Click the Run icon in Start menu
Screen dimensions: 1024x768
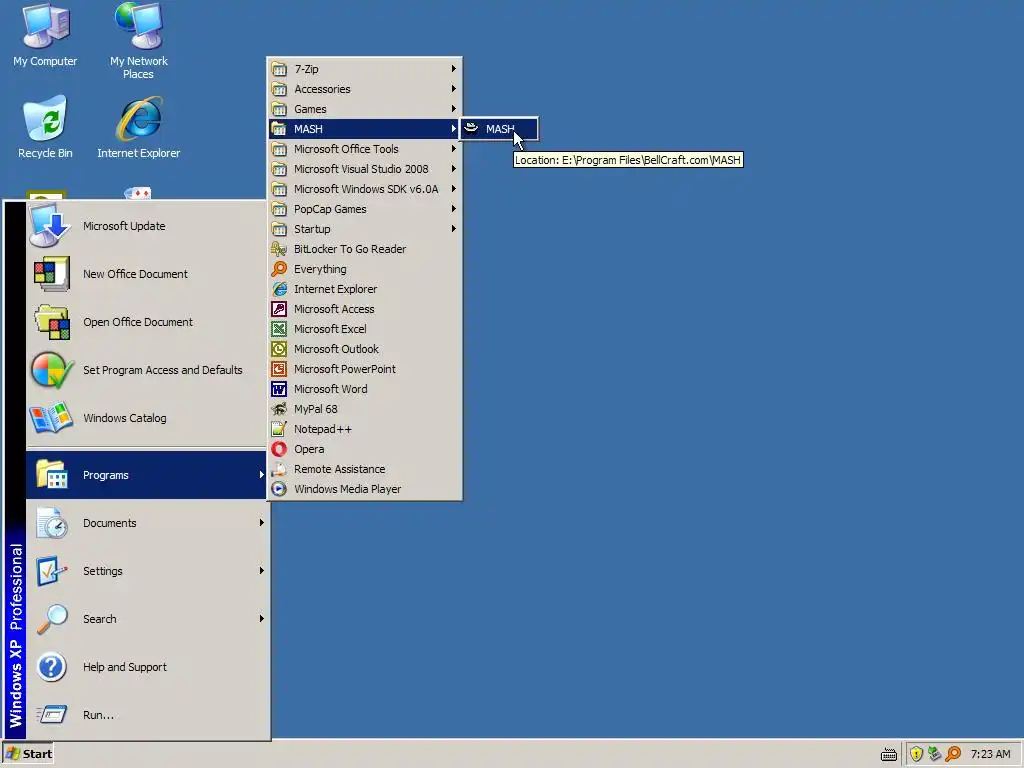pyautogui.click(x=51, y=714)
